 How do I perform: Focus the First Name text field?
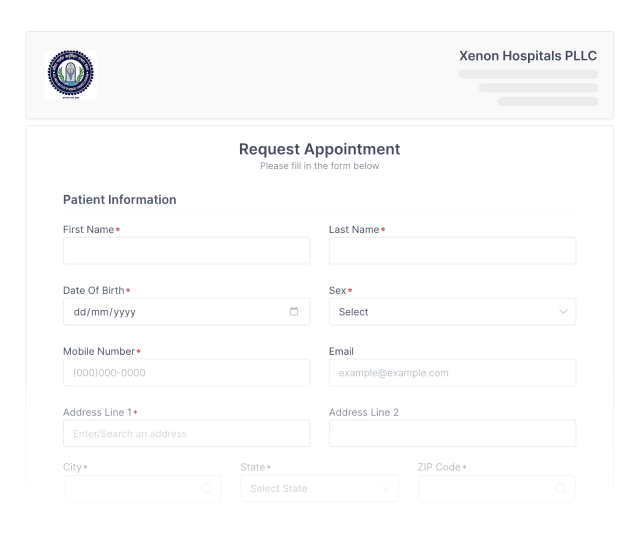(187, 250)
